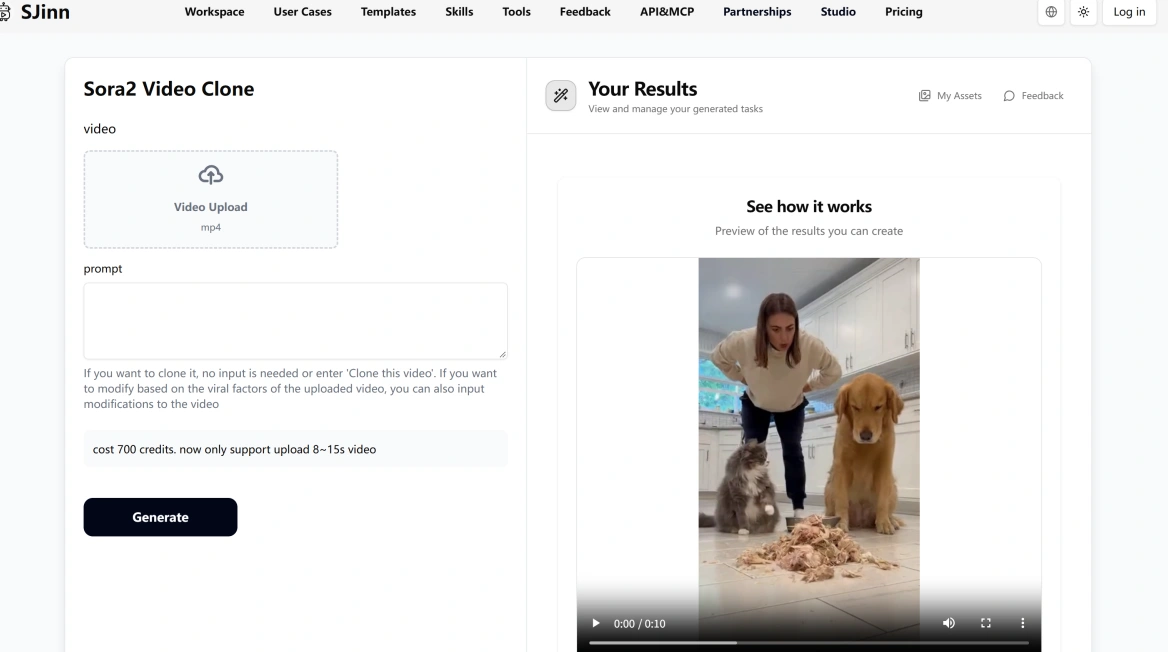
Task: Click the 'cost 700 credits' notice text
Action: coord(234,449)
